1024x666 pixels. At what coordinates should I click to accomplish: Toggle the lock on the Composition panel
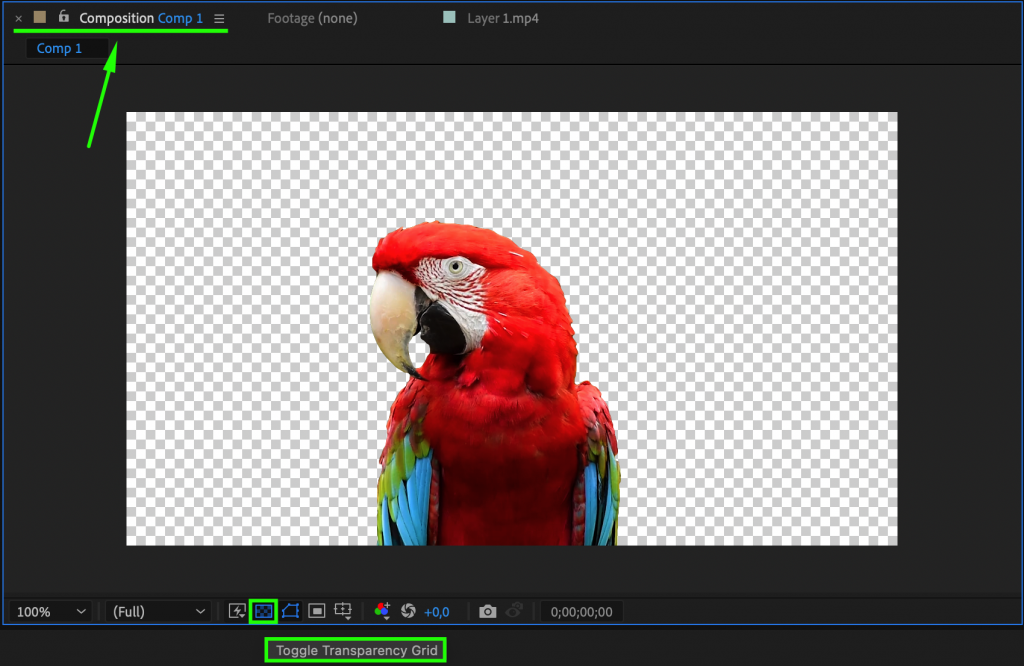pos(63,17)
